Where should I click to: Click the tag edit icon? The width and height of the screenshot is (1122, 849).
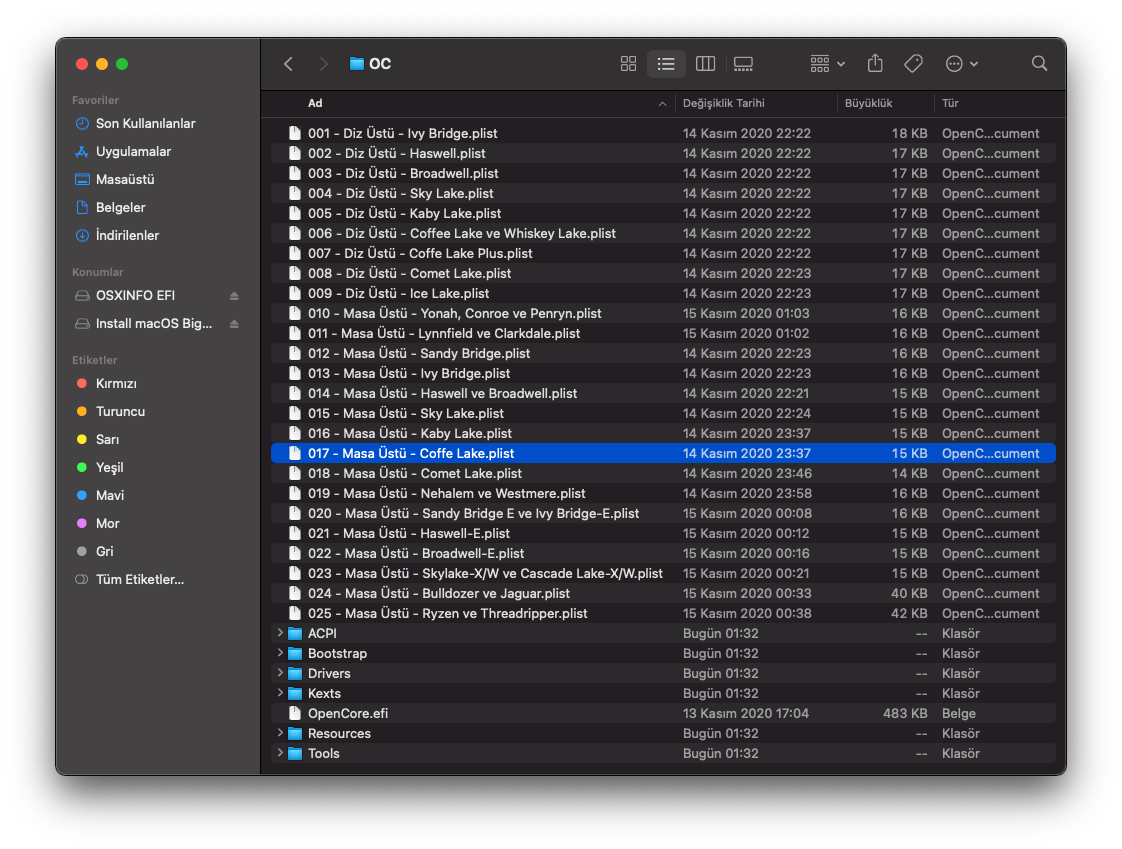coord(913,64)
